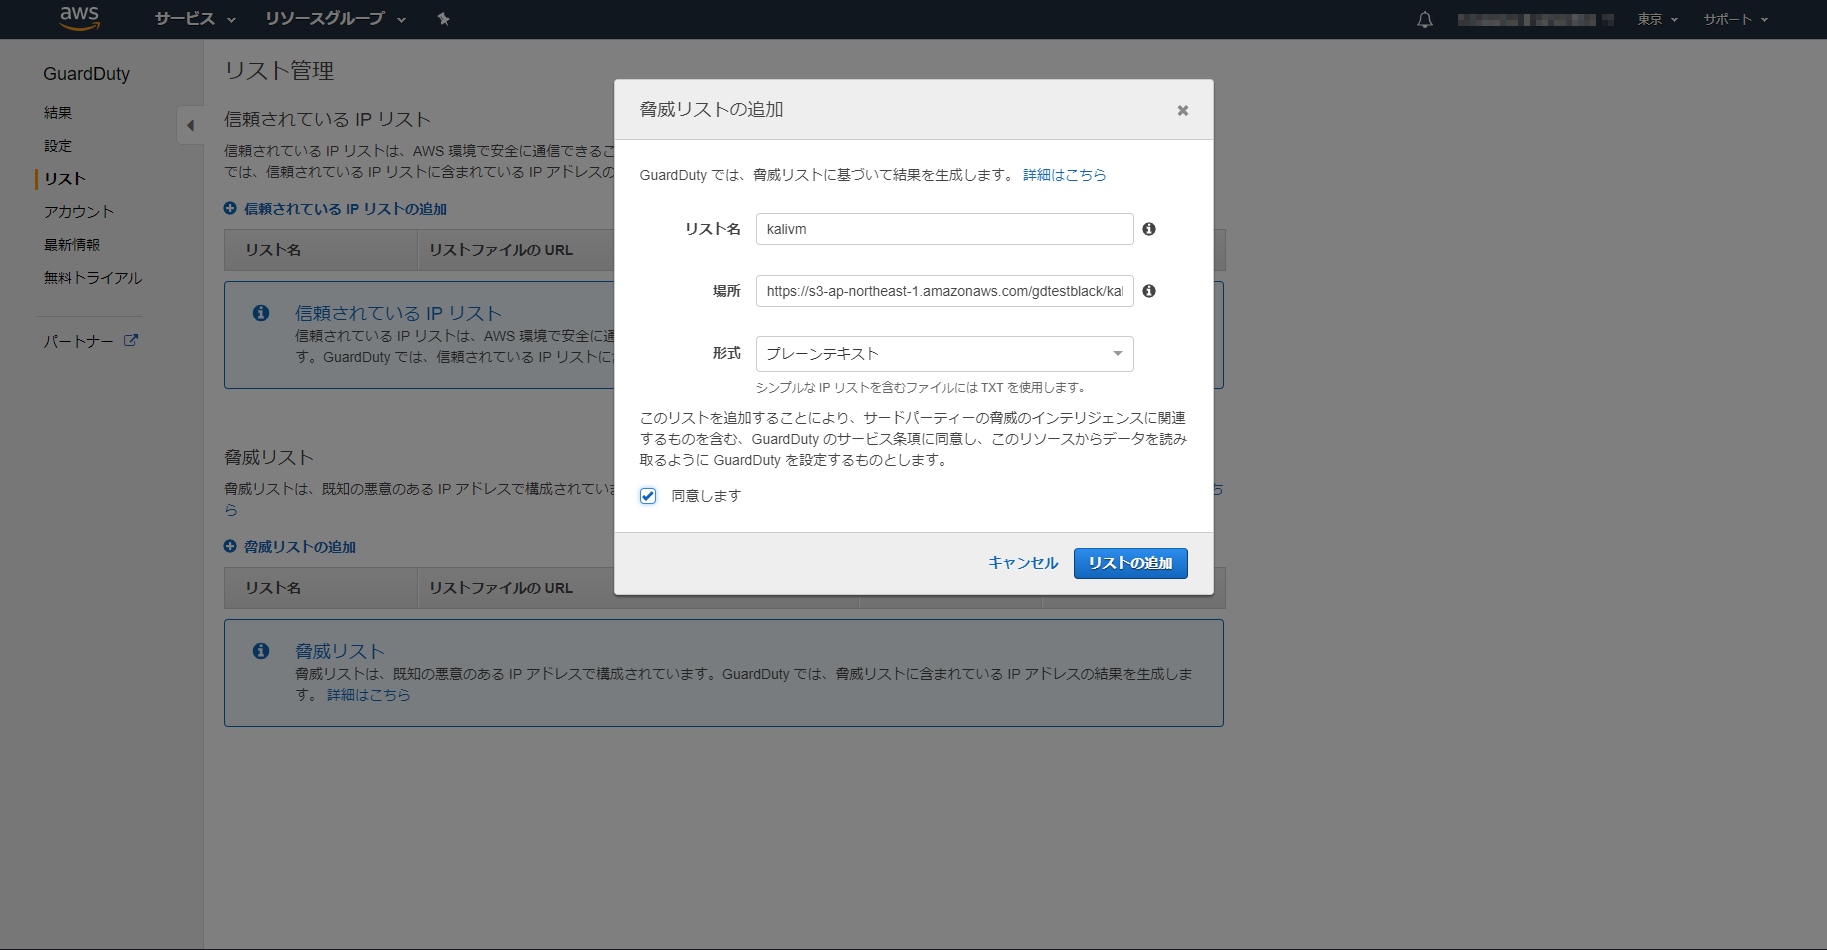Go to 結果 in the sidebar
Image resolution: width=1827 pixels, height=950 pixels.
pyautogui.click(x=58, y=113)
